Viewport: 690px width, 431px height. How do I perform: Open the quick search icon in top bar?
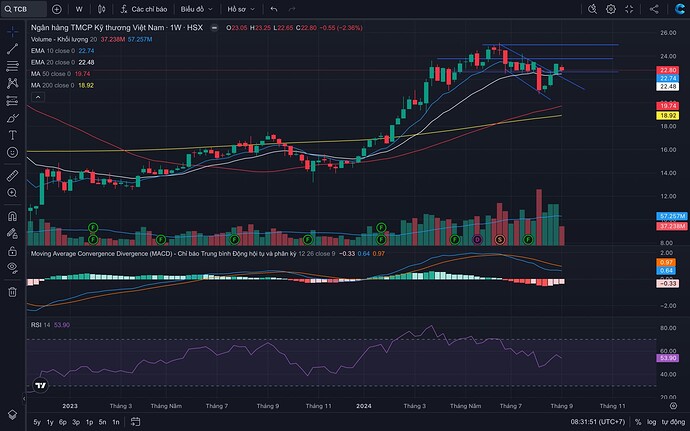coord(592,9)
